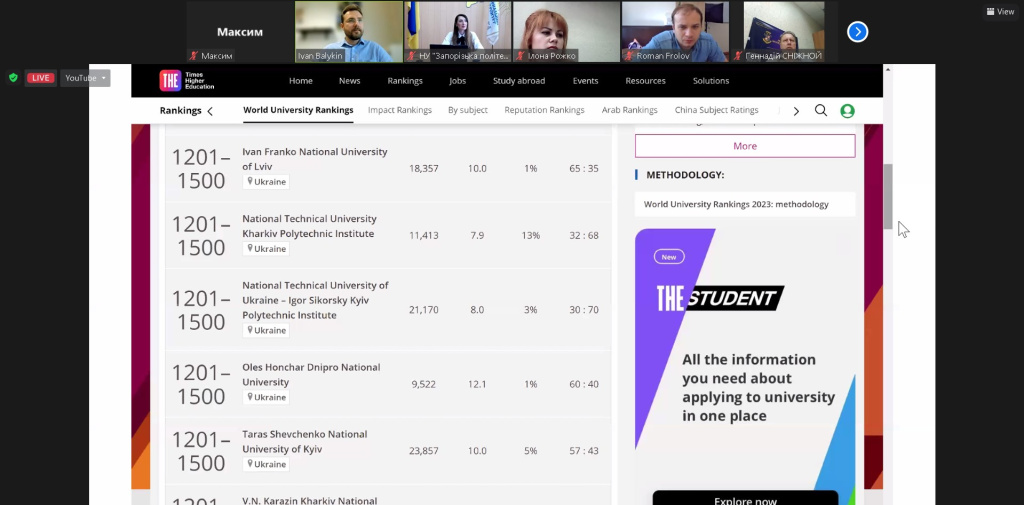This screenshot has width=1024, height=505.
Task: Click location pin in Ivan Franko row
Action: (249, 182)
